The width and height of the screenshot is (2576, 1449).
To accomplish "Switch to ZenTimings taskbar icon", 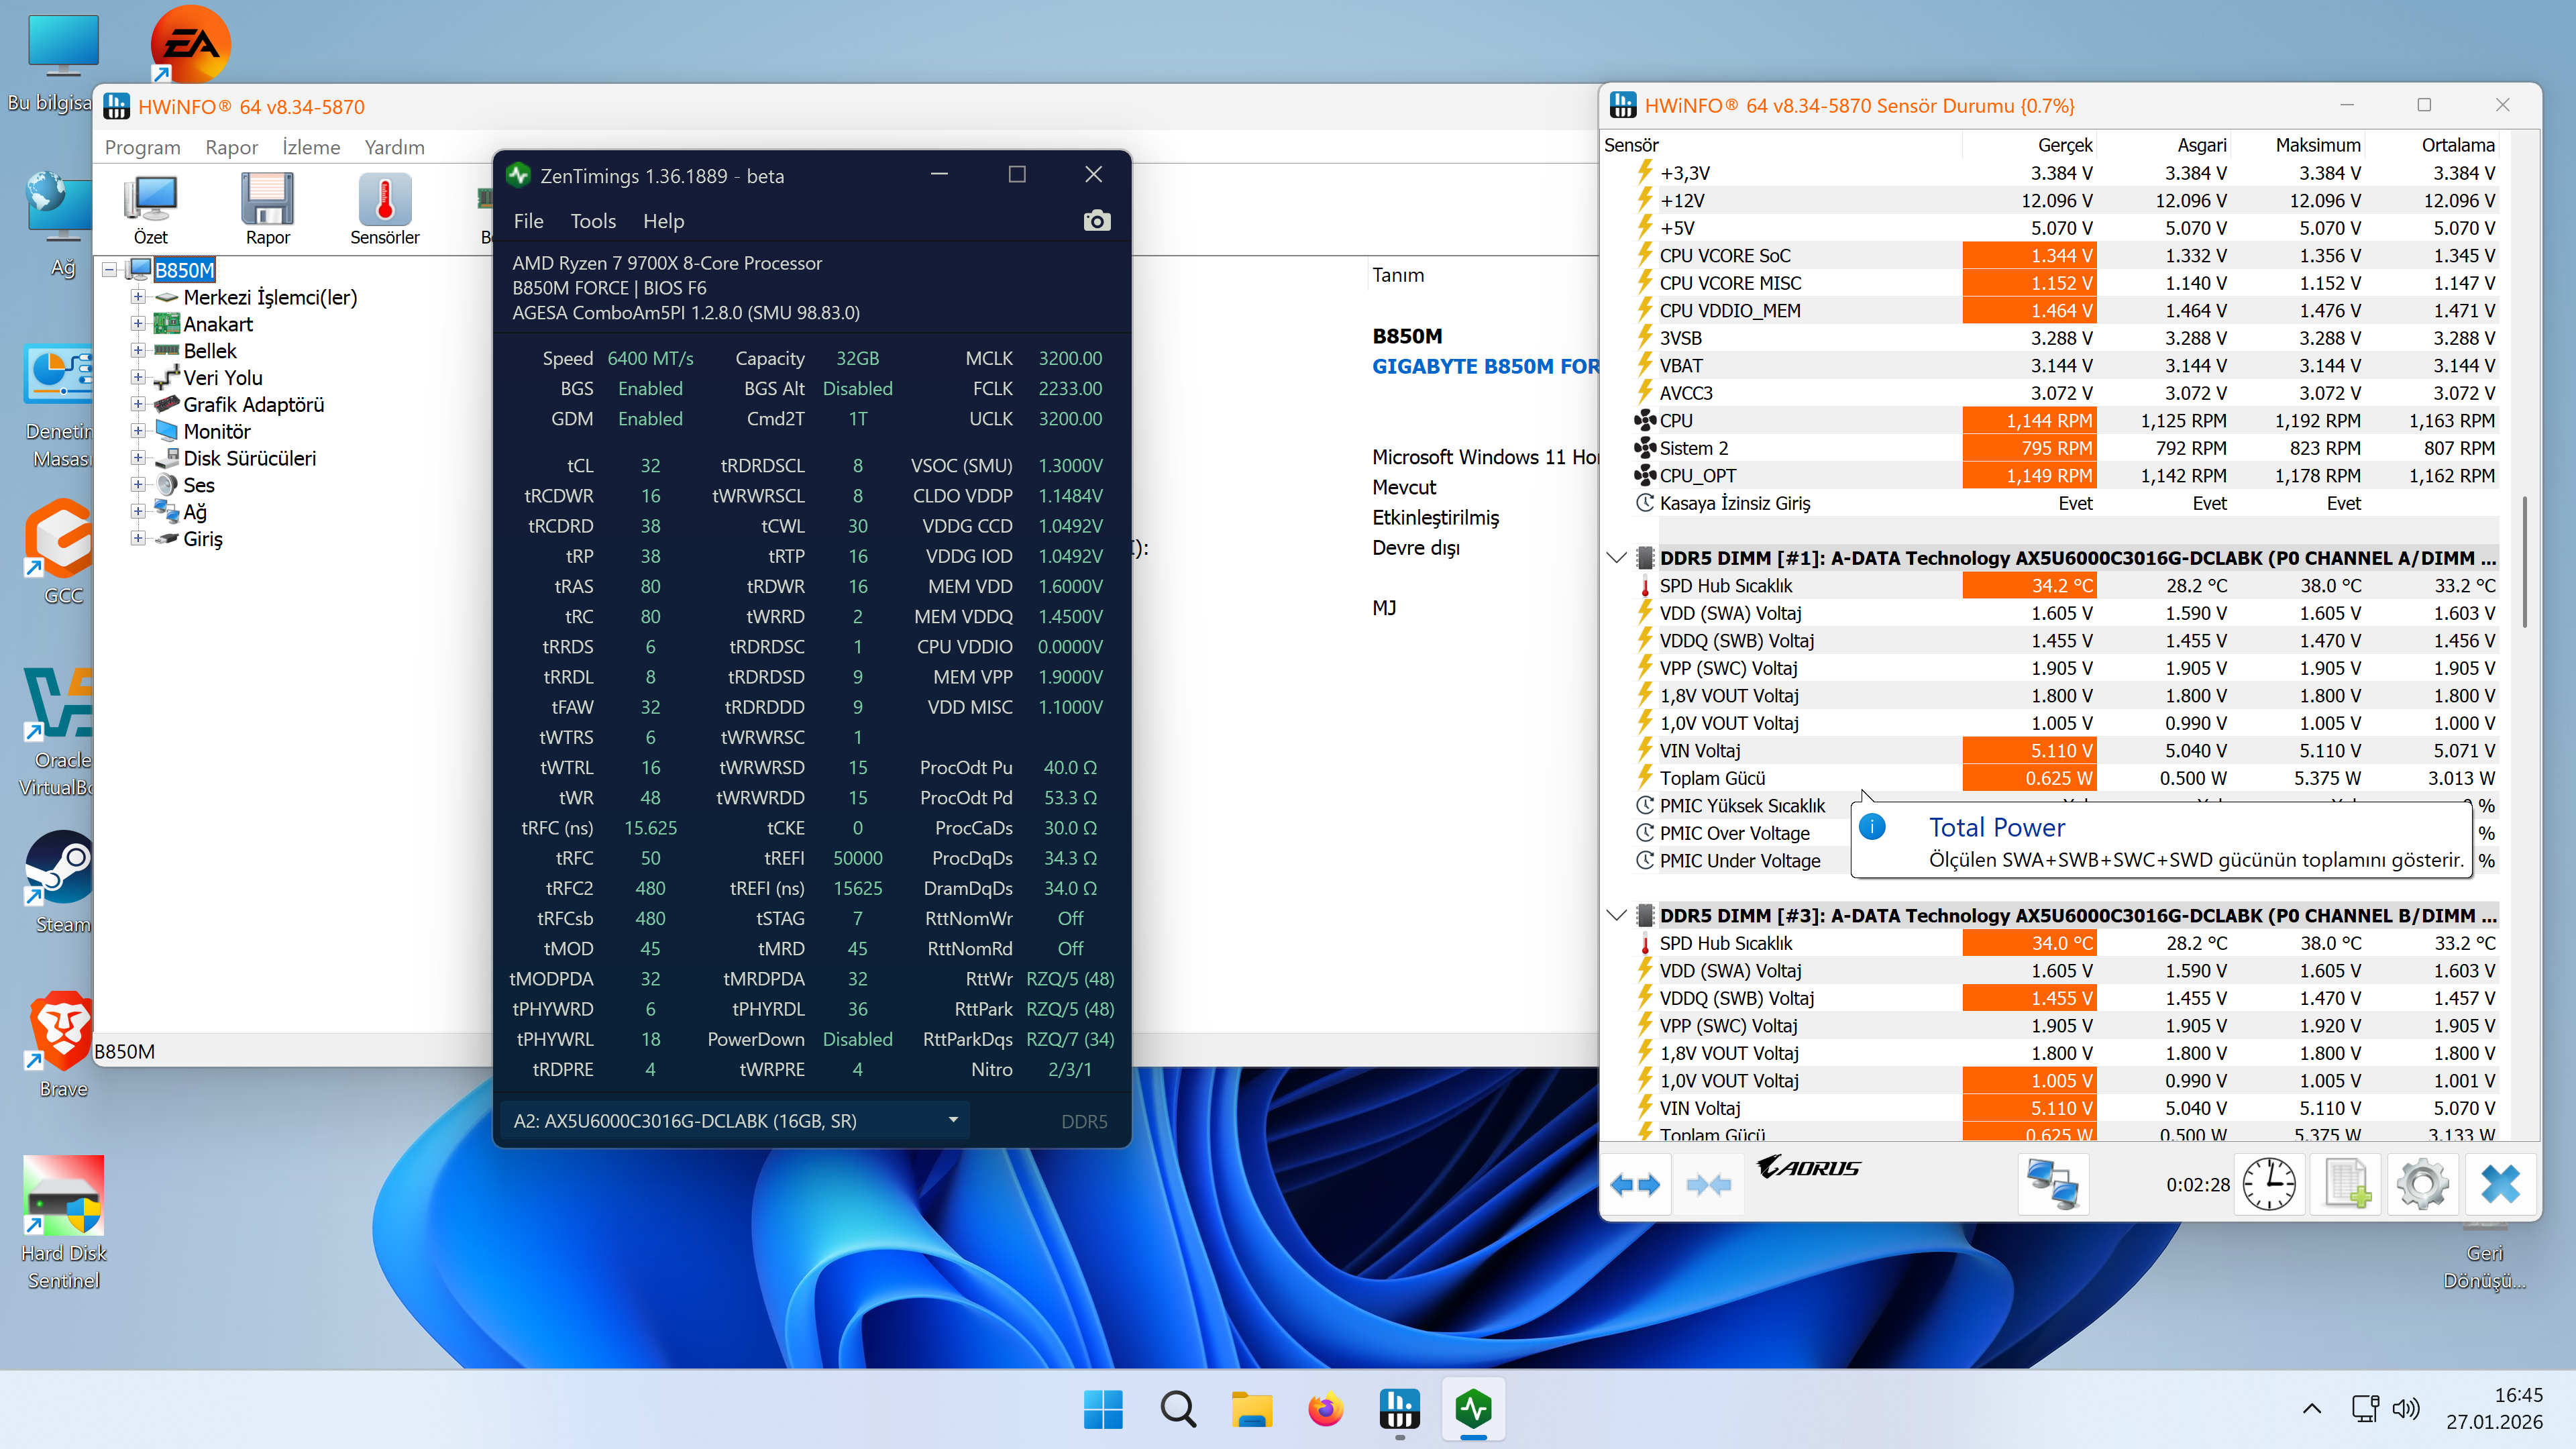I will (1474, 1410).
